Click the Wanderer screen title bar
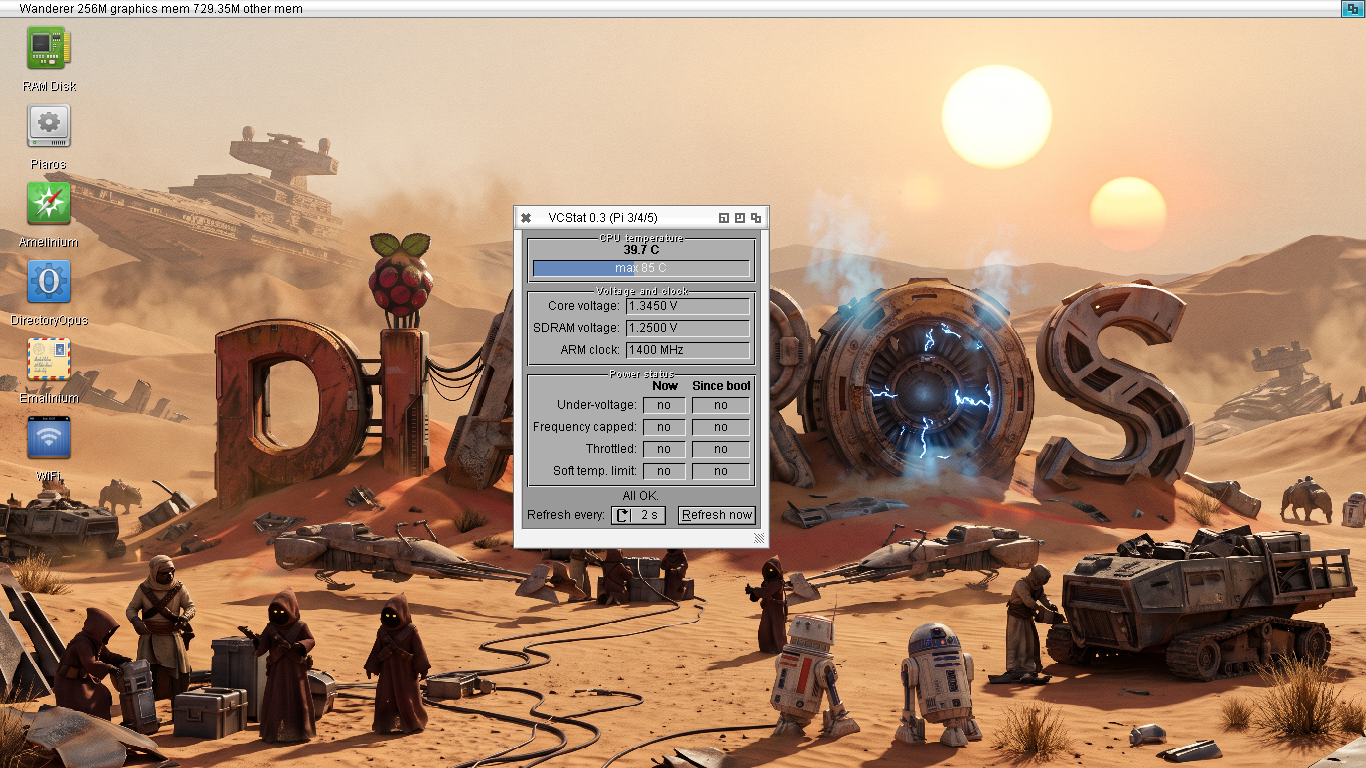Viewport: 1366px width, 768px height. pos(670,8)
